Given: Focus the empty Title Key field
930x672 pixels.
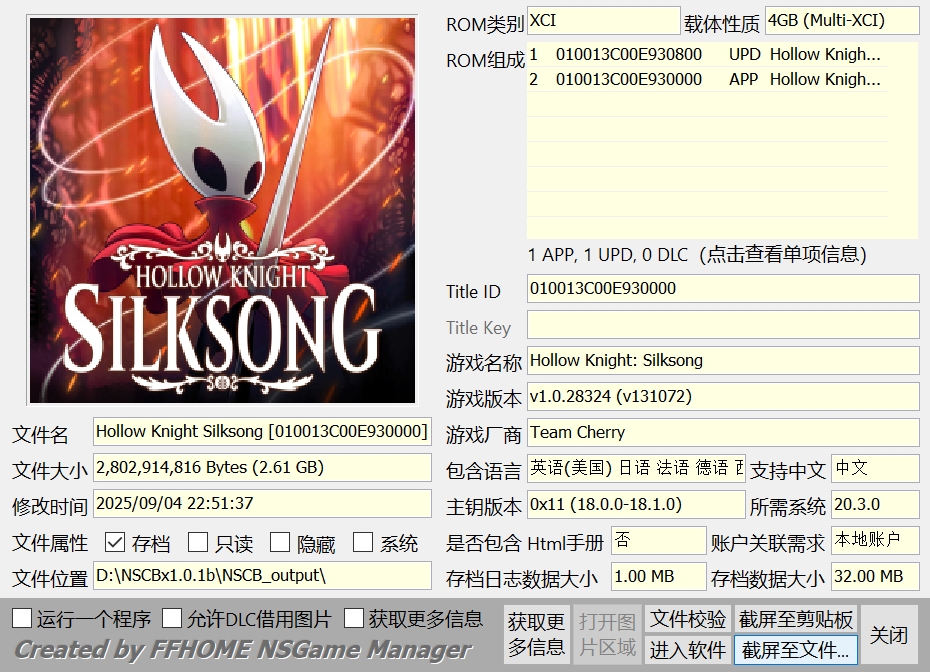Looking at the screenshot, I should click(723, 325).
